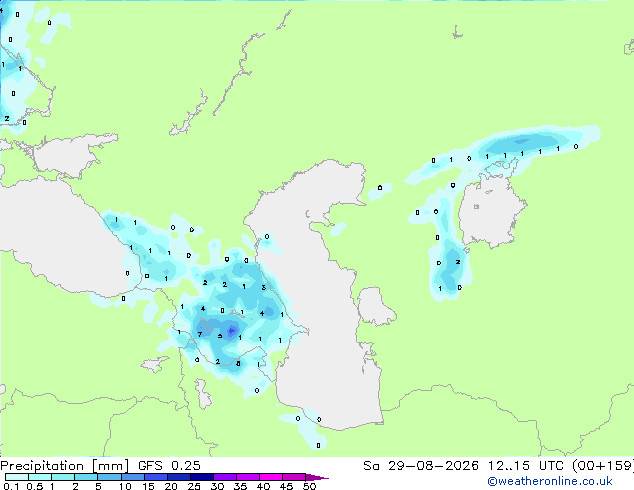This screenshot has height=490, width=634.
Task: Click the forecast date 'Sa 29-08-2026'
Action: [x=421, y=466]
